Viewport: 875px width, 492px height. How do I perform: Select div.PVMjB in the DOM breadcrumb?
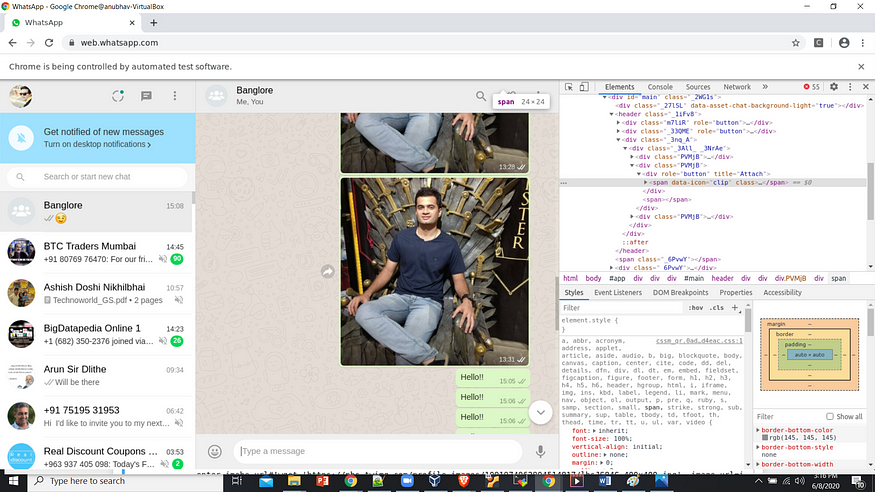pos(790,278)
